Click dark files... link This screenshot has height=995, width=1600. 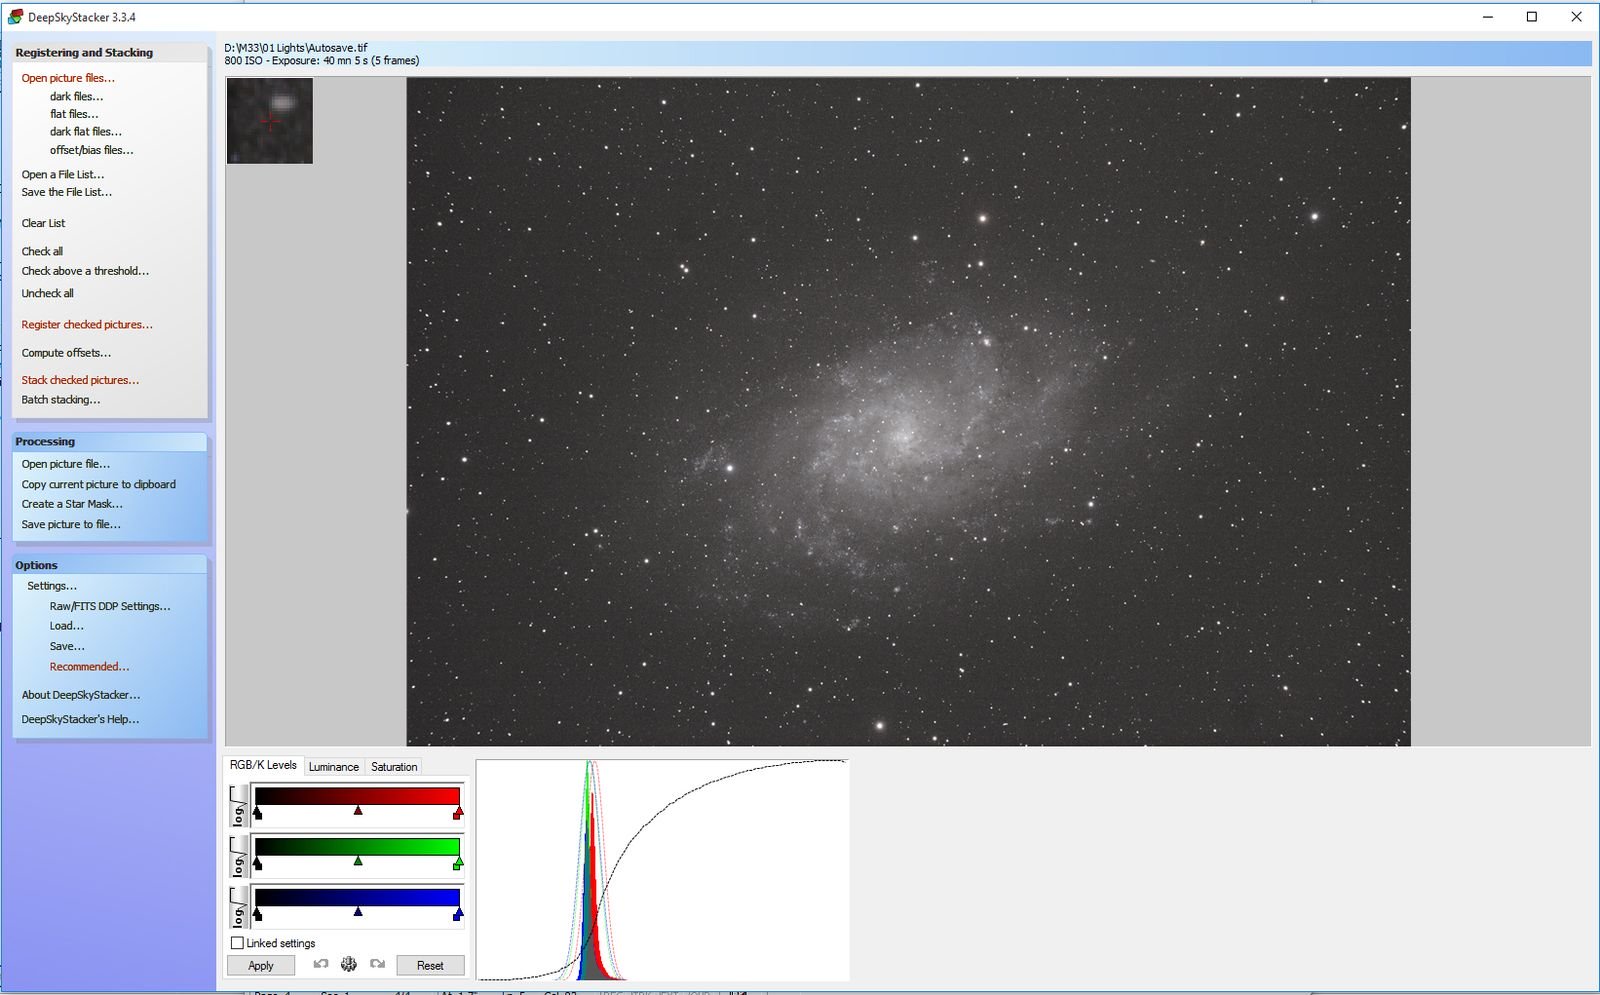coord(76,96)
